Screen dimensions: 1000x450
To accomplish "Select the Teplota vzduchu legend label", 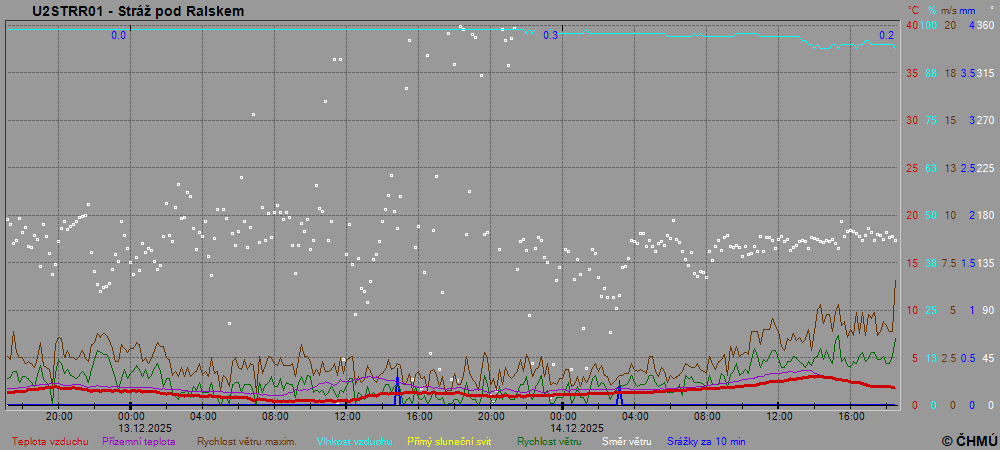I will click(x=50, y=441).
